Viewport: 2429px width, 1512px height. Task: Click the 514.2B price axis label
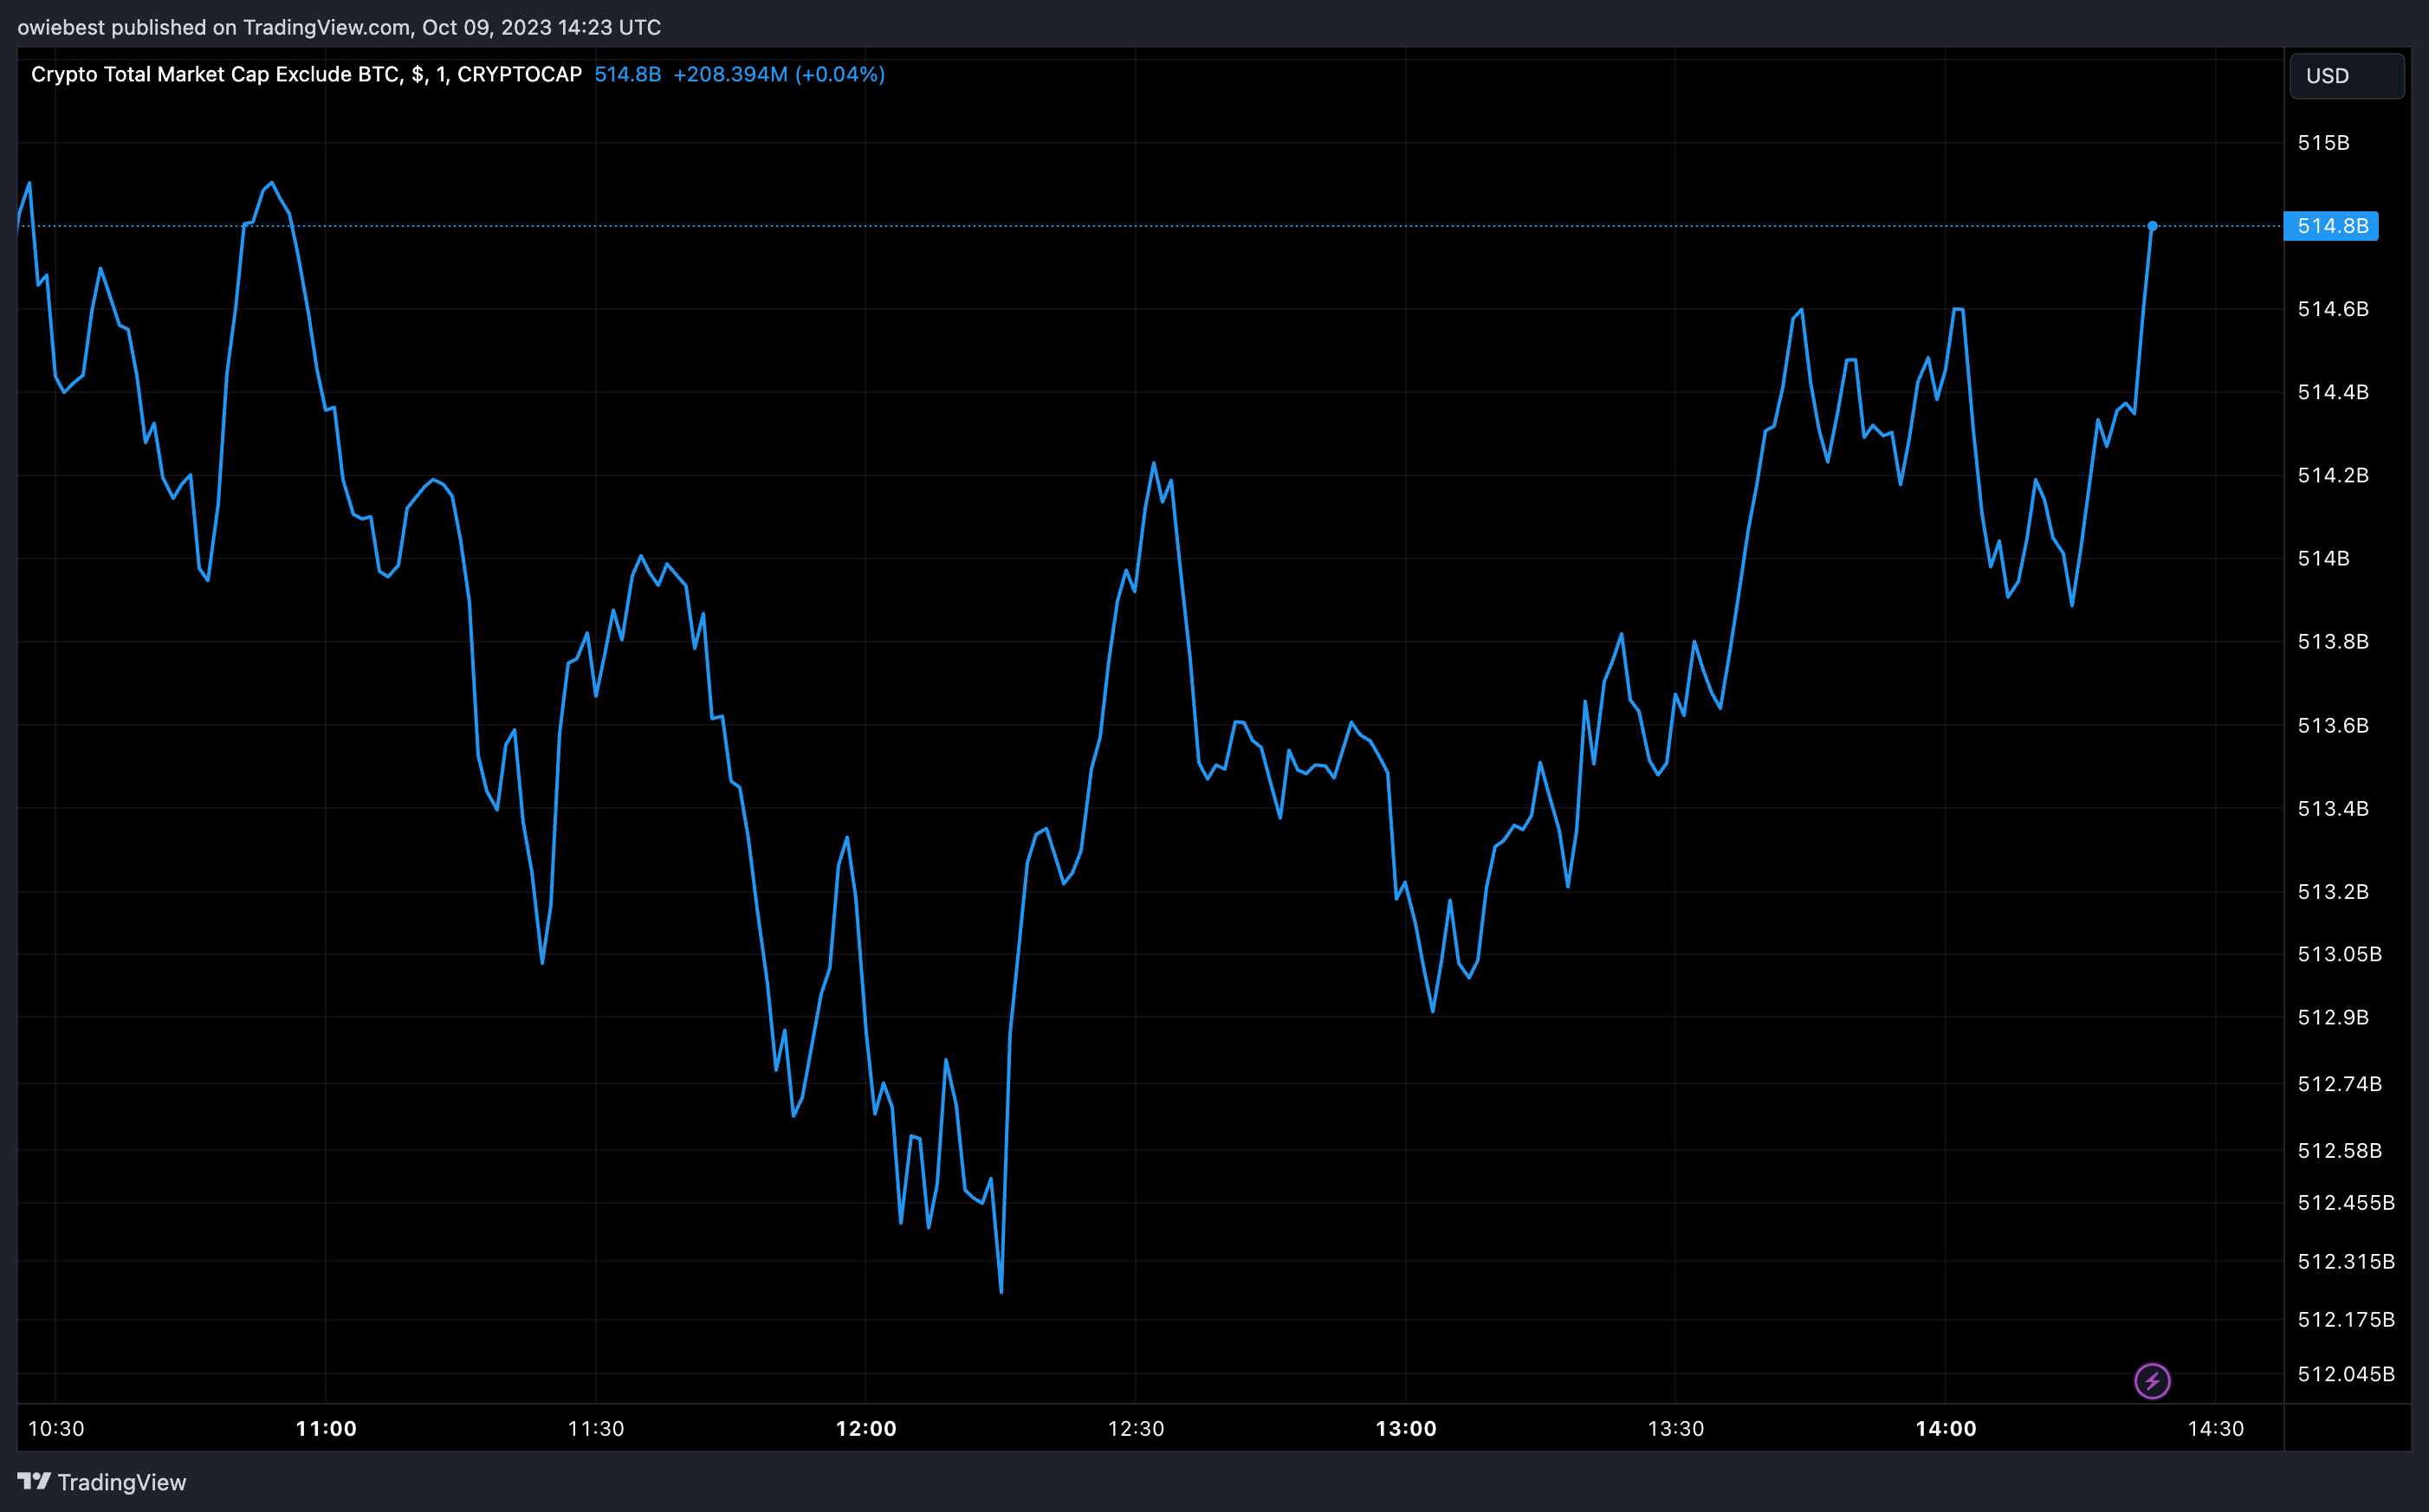[x=2333, y=475]
